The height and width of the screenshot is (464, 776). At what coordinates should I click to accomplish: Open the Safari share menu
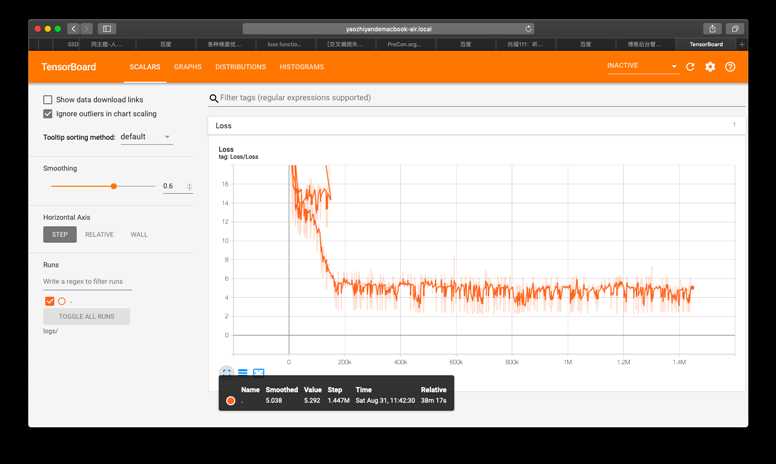click(712, 29)
